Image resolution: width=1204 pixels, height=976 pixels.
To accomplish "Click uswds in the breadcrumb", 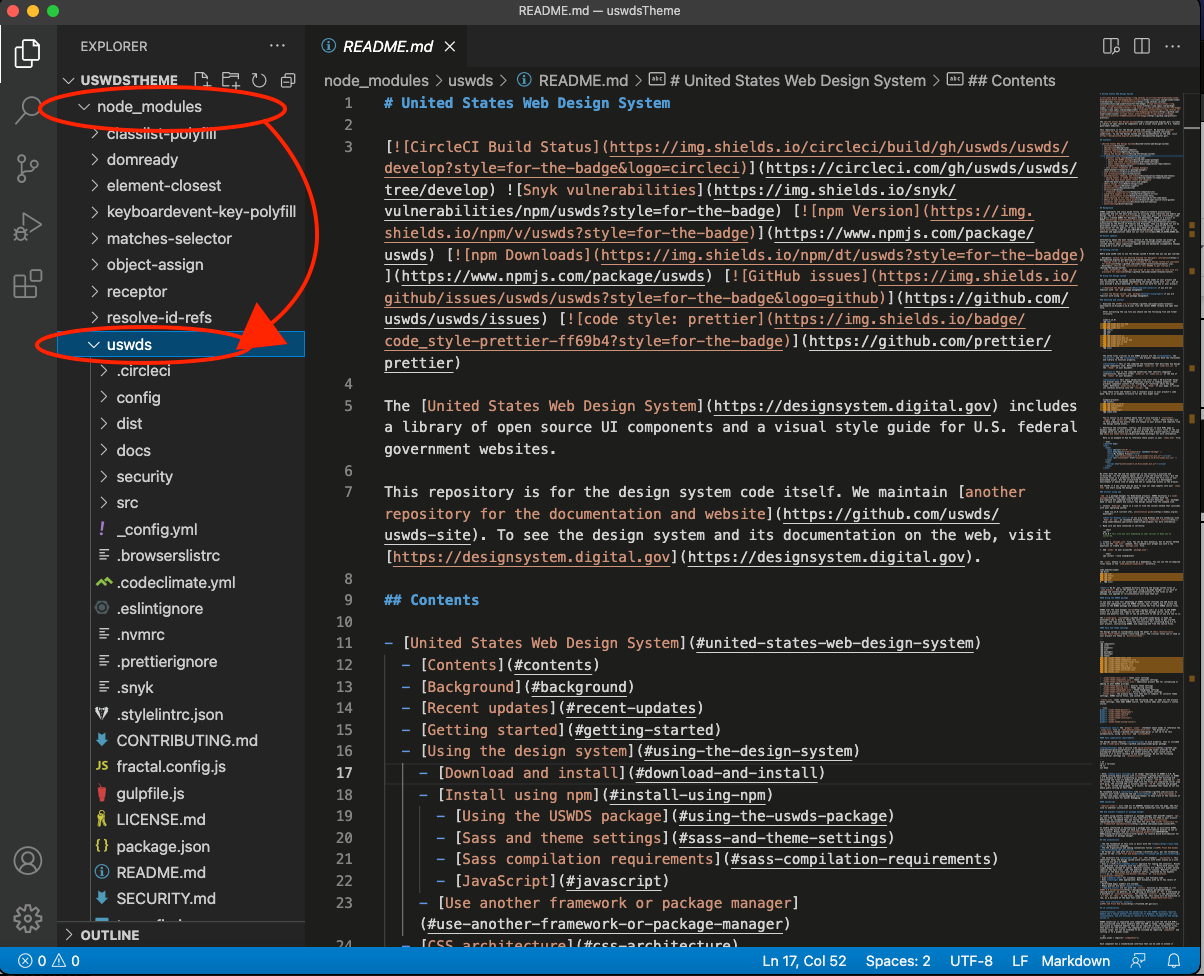I will point(470,81).
